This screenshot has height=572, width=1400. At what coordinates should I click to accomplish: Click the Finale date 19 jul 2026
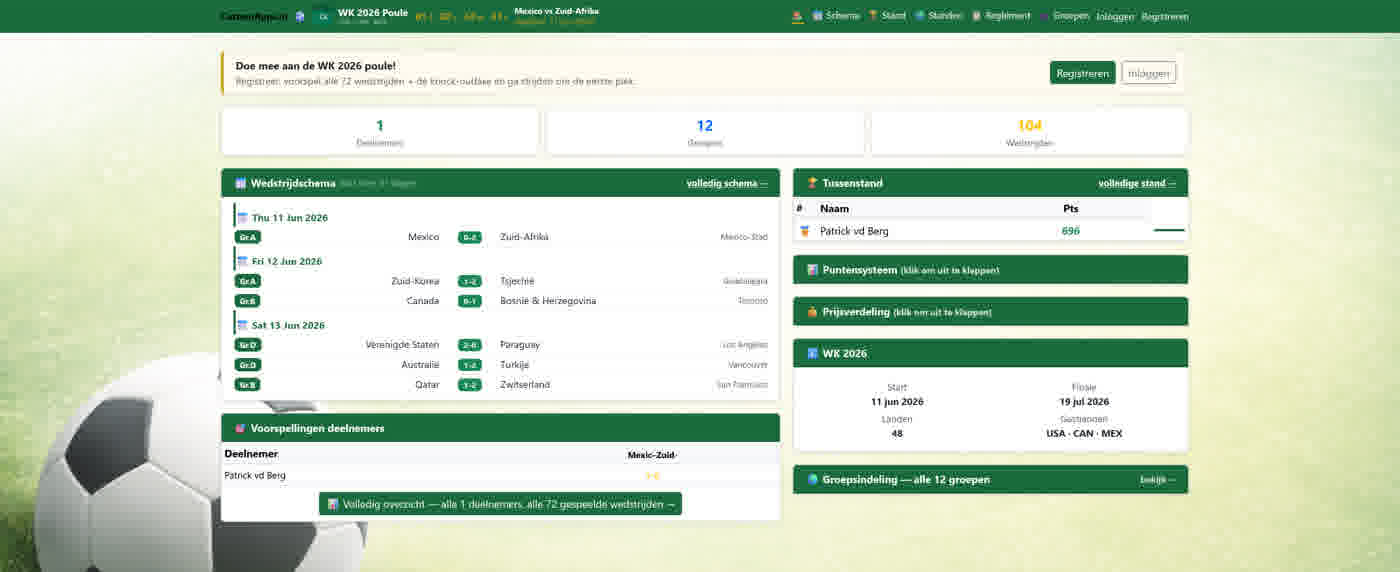coord(1083,401)
